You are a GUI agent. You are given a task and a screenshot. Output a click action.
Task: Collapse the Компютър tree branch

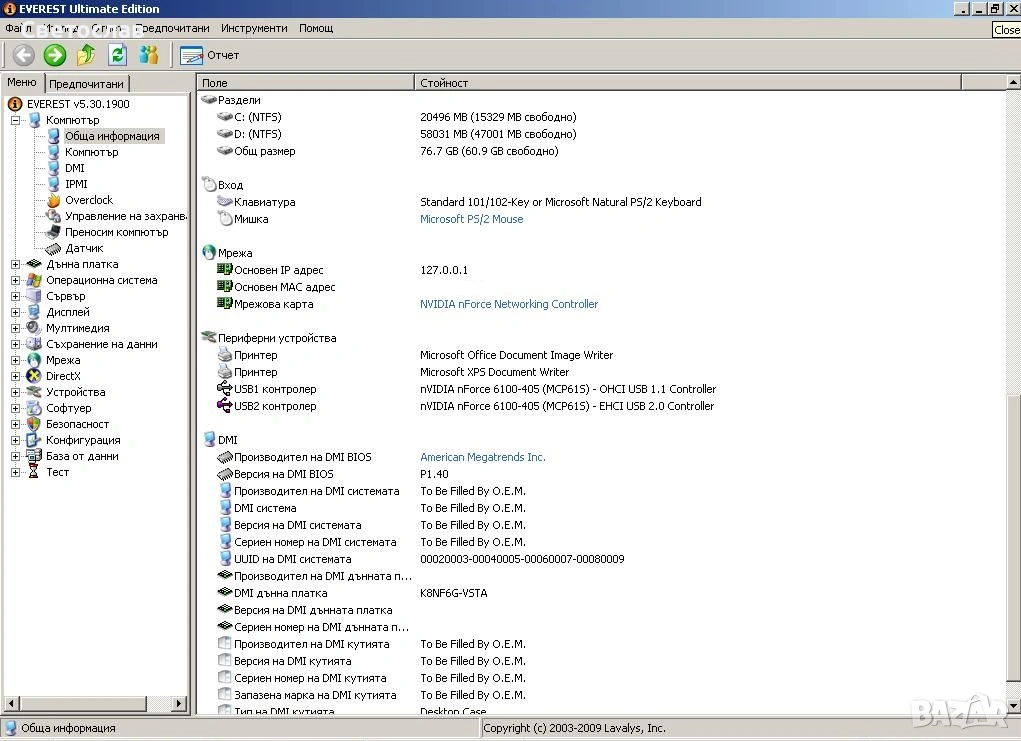pos(16,120)
